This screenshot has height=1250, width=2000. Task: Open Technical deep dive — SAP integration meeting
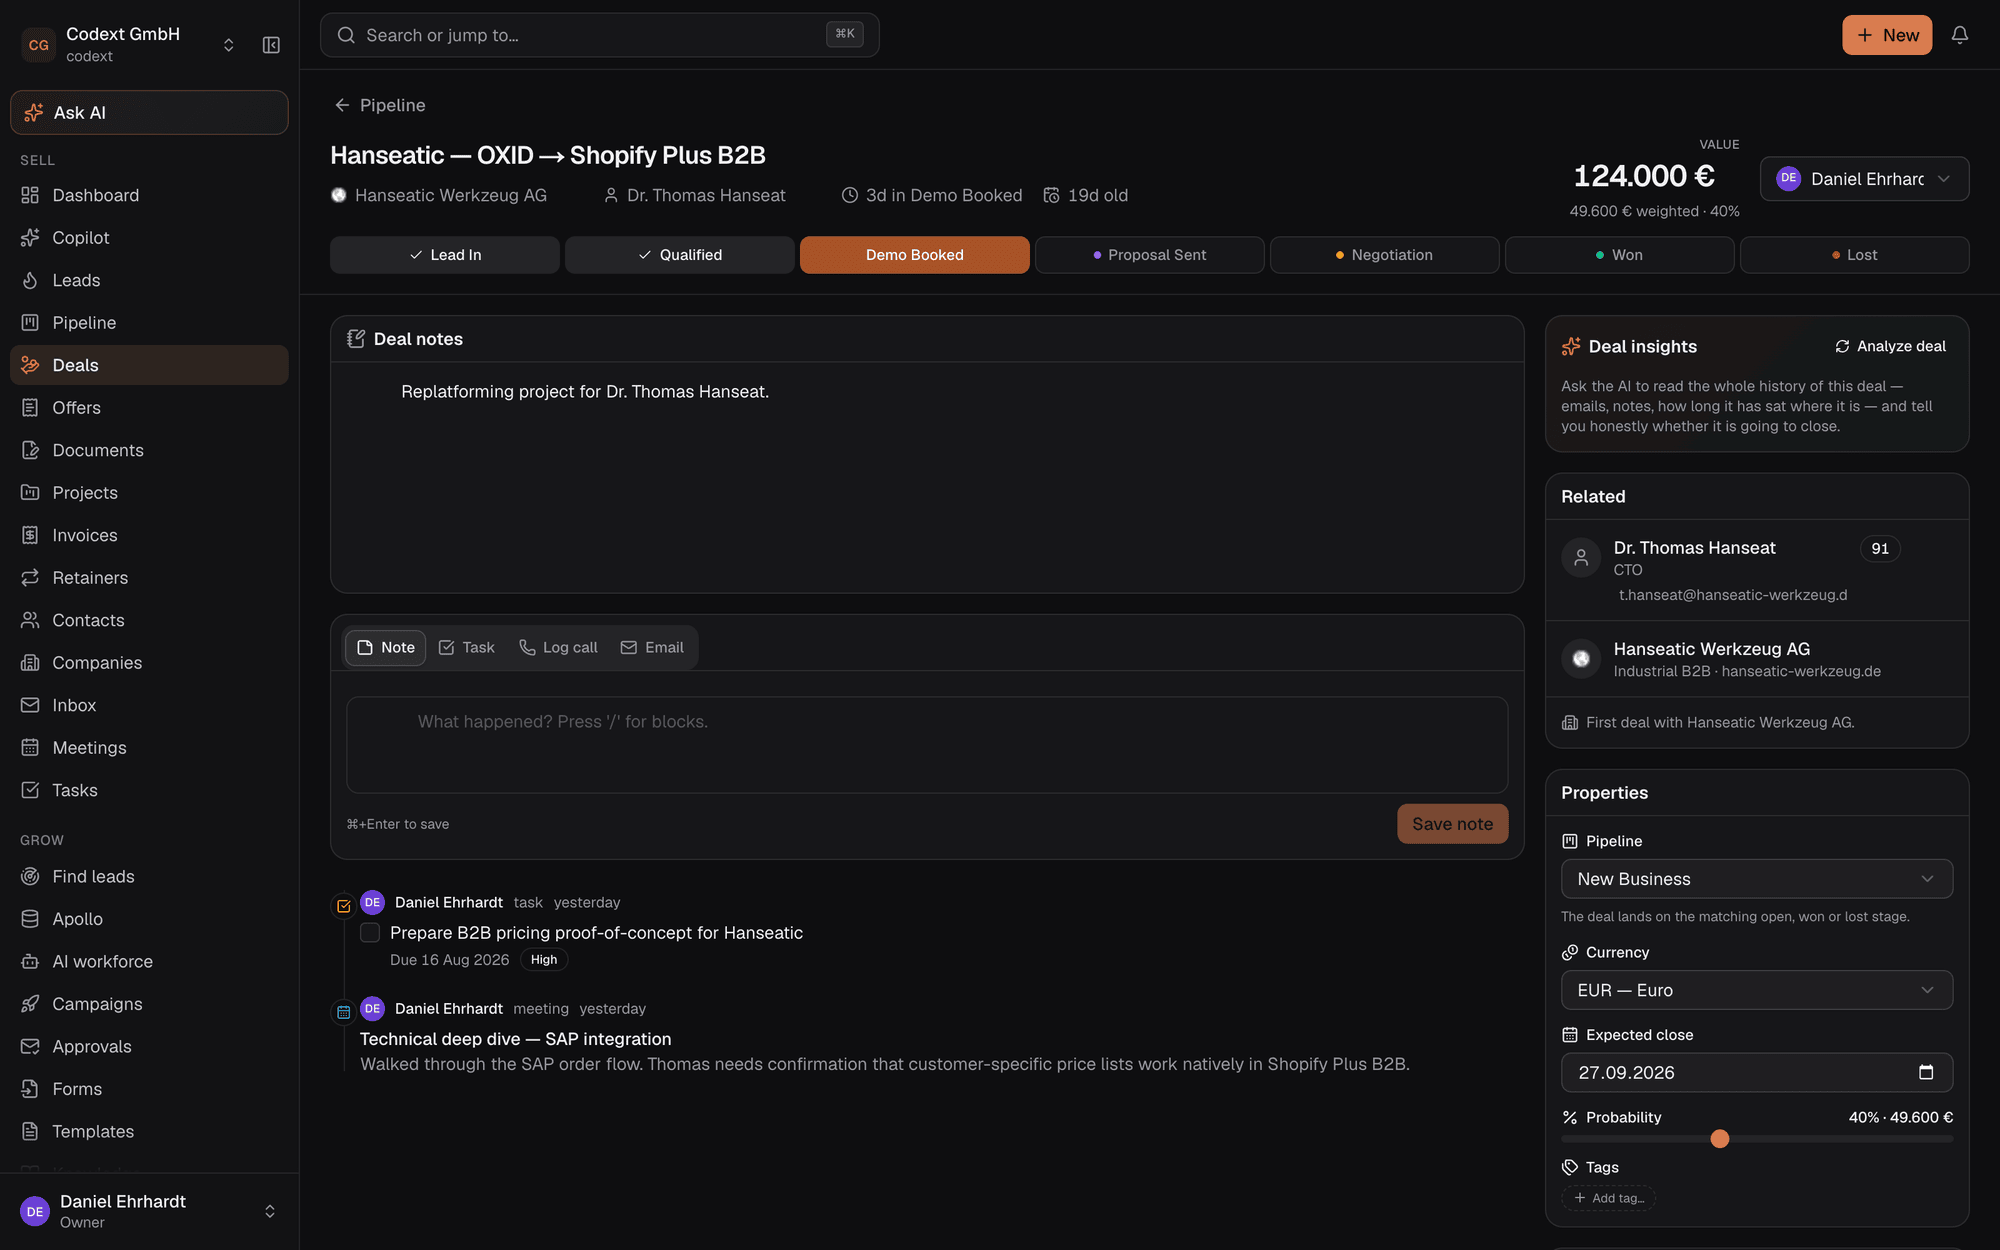click(515, 1039)
